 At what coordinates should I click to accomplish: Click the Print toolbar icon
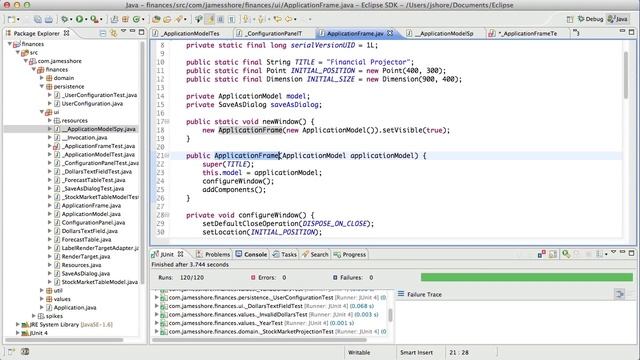[x=49, y=19]
